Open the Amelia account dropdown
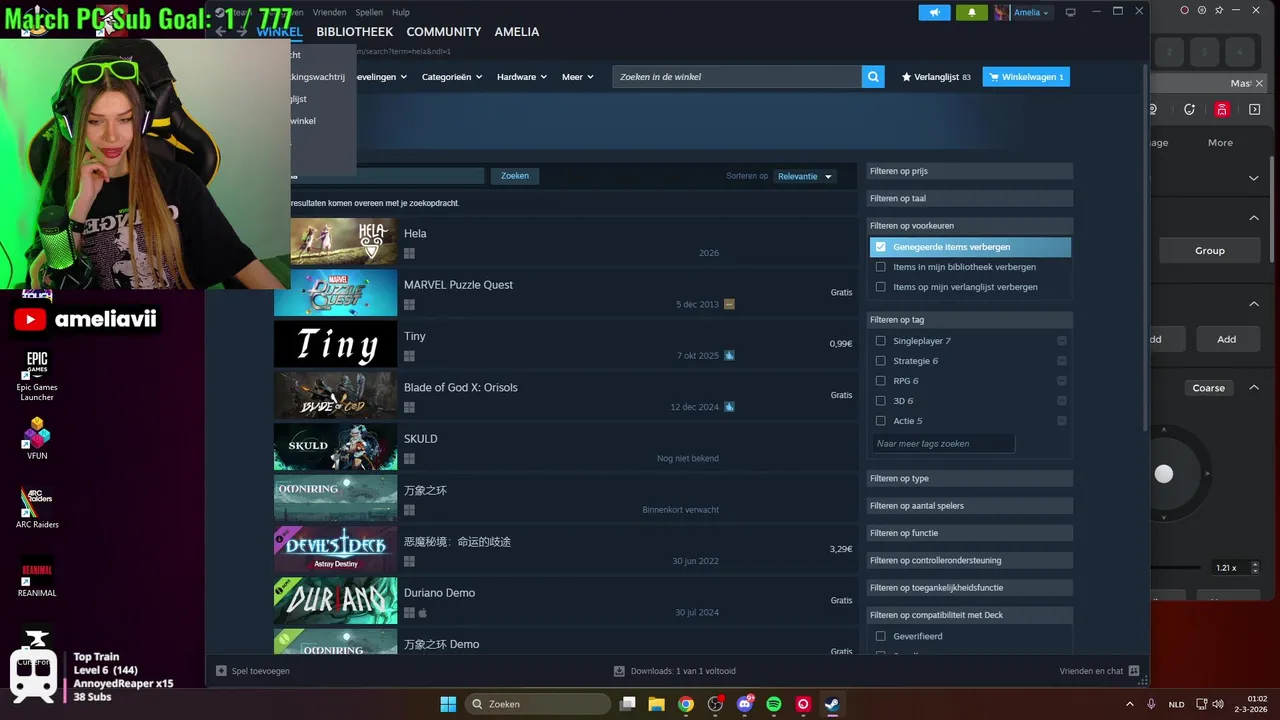This screenshot has height=720, width=1280. pos(1031,12)
